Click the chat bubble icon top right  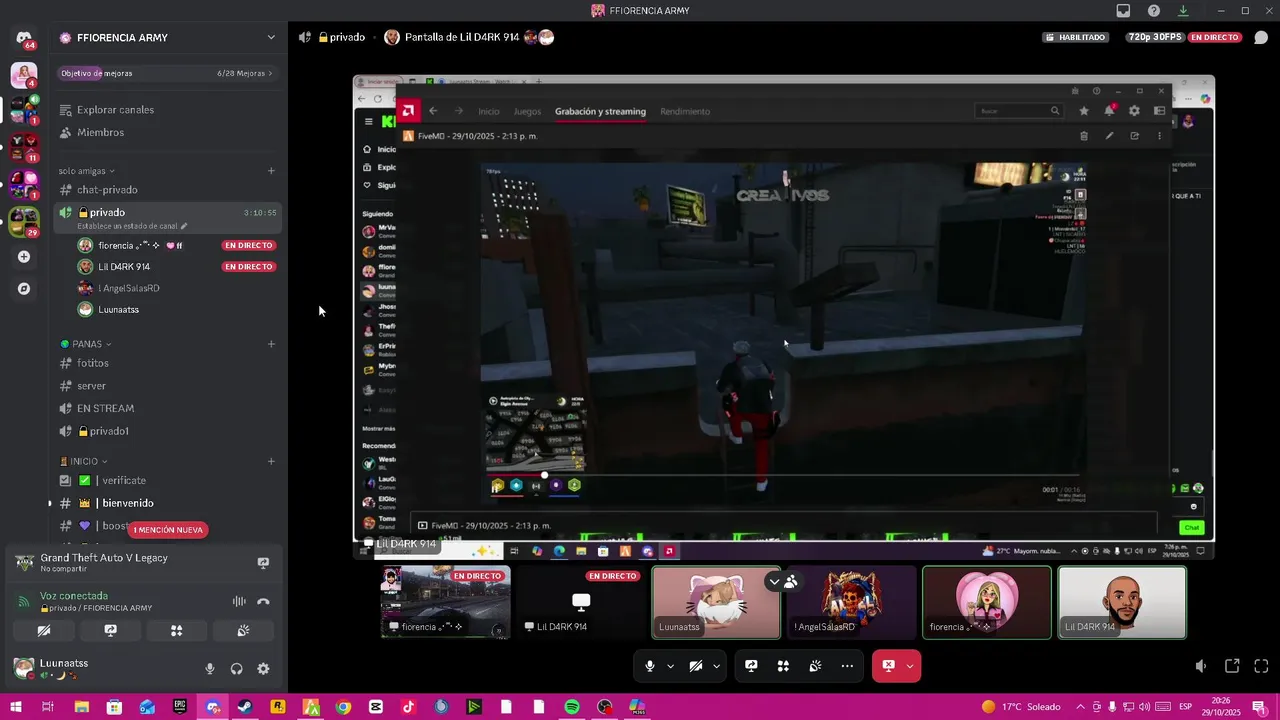click(1260, 38)
